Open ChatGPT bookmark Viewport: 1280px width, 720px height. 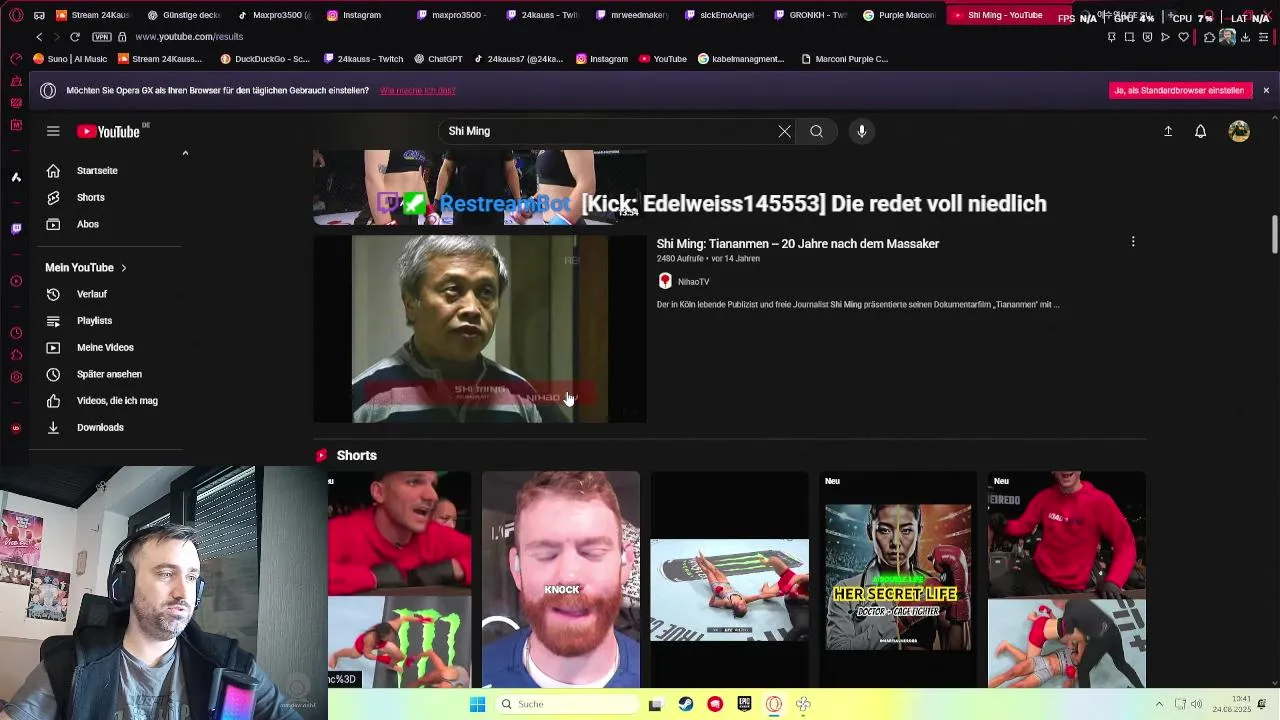438,59
